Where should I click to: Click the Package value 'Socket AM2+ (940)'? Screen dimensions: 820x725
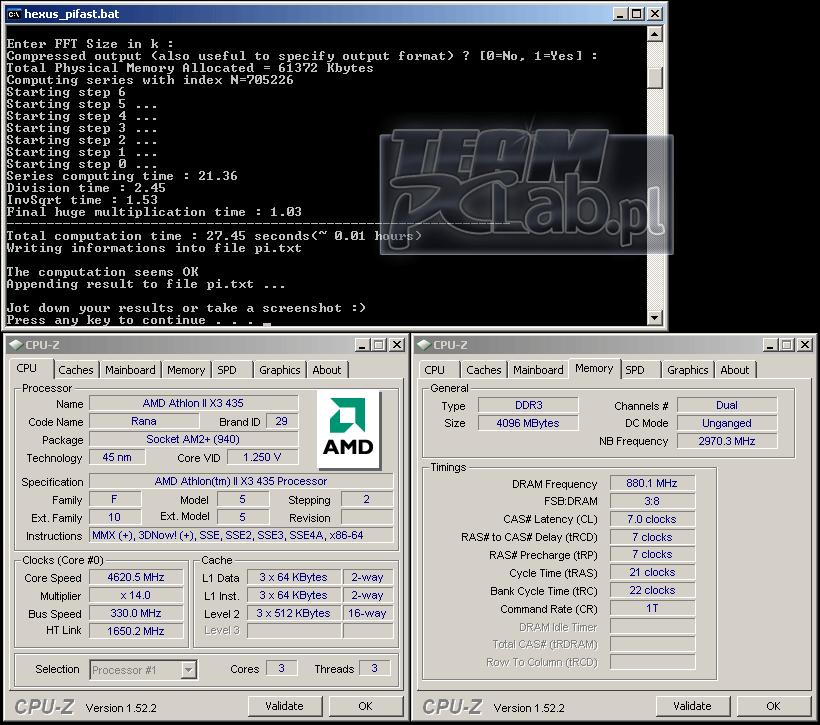pyautogui.click(x=193, y=439)
